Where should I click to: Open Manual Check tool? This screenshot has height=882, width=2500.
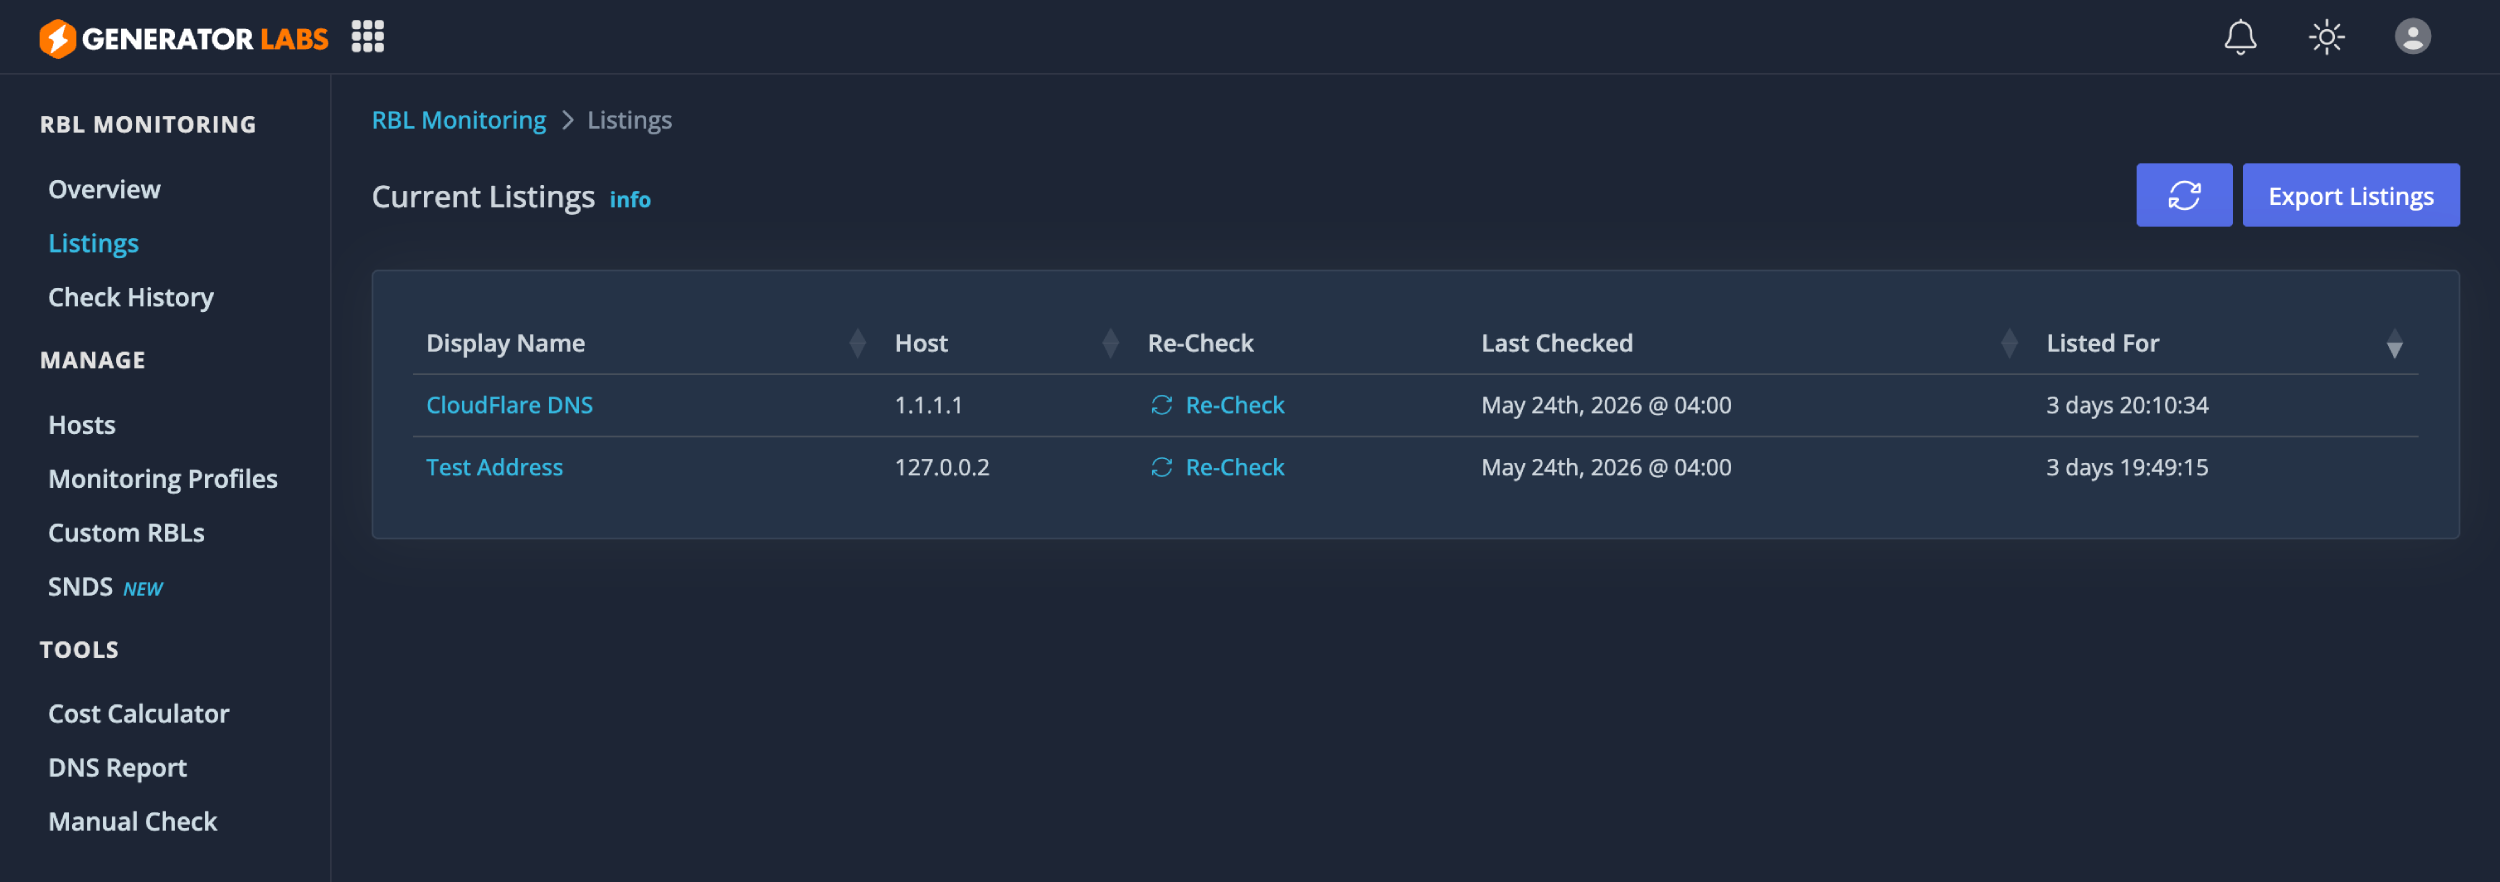click(x=133, y=822)
